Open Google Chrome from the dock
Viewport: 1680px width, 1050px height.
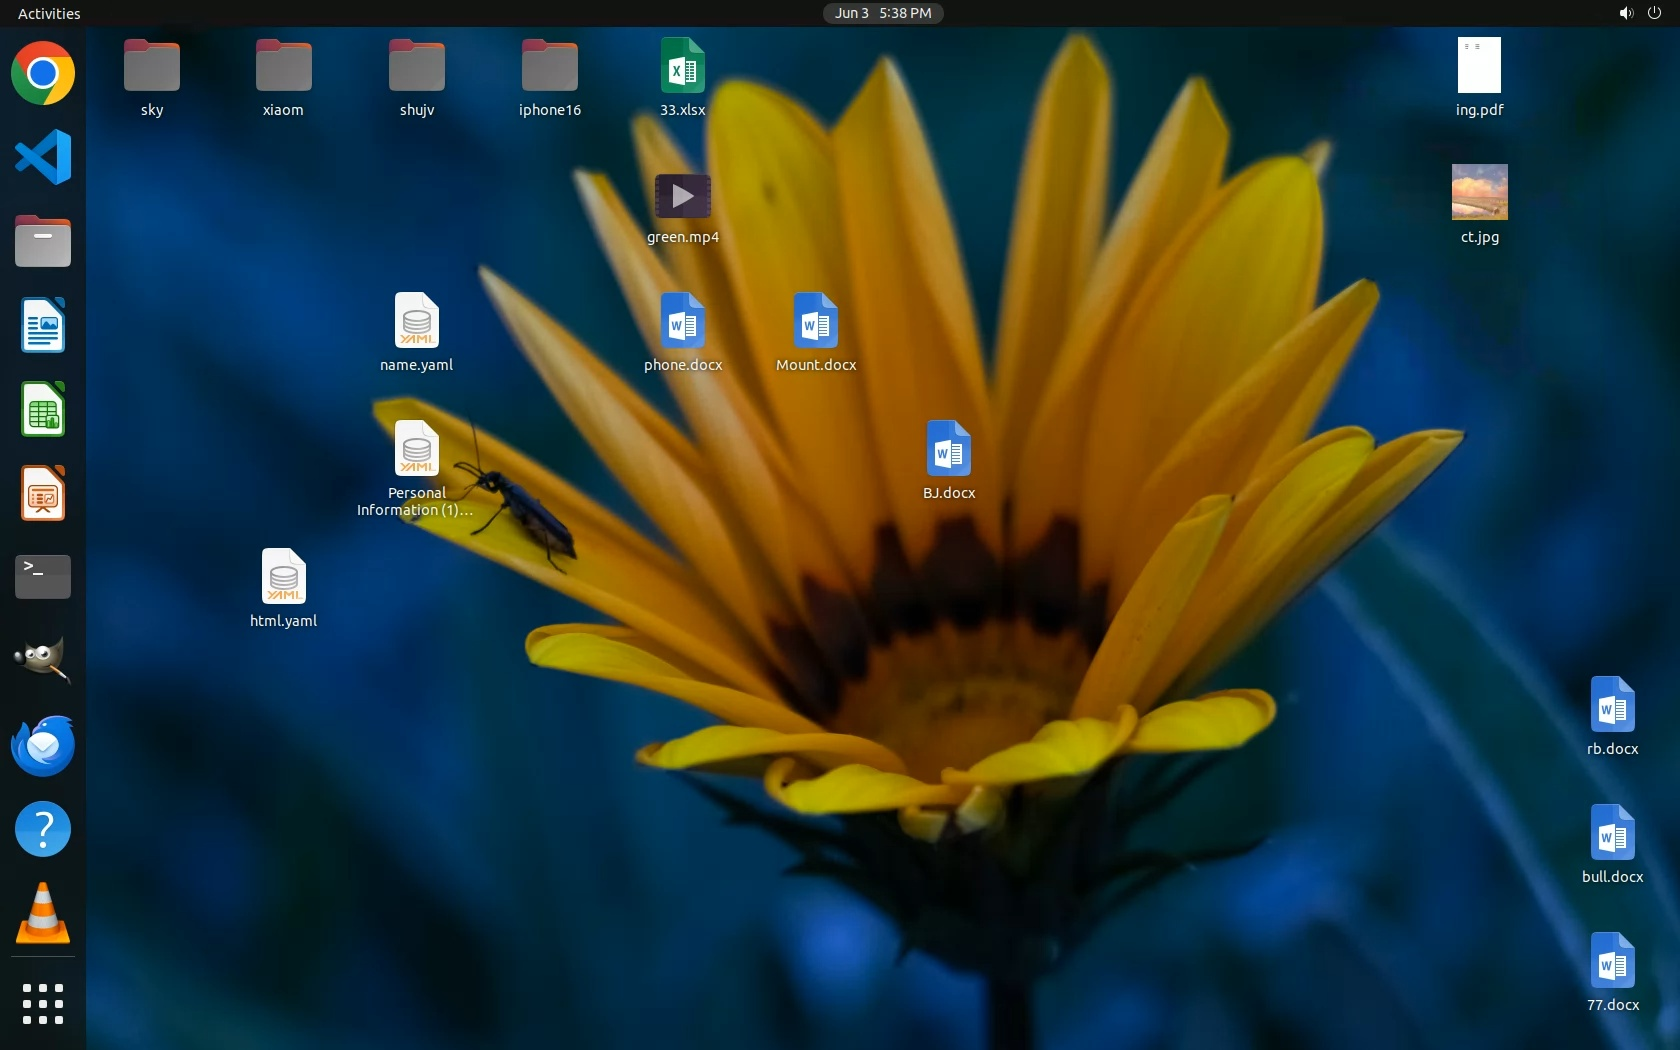pyautogui.click(x=43, y=74)
